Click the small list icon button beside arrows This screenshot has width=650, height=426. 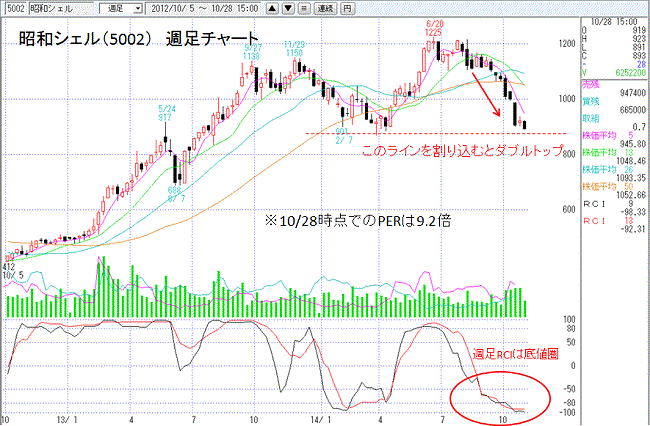click(x=305, y=8)
